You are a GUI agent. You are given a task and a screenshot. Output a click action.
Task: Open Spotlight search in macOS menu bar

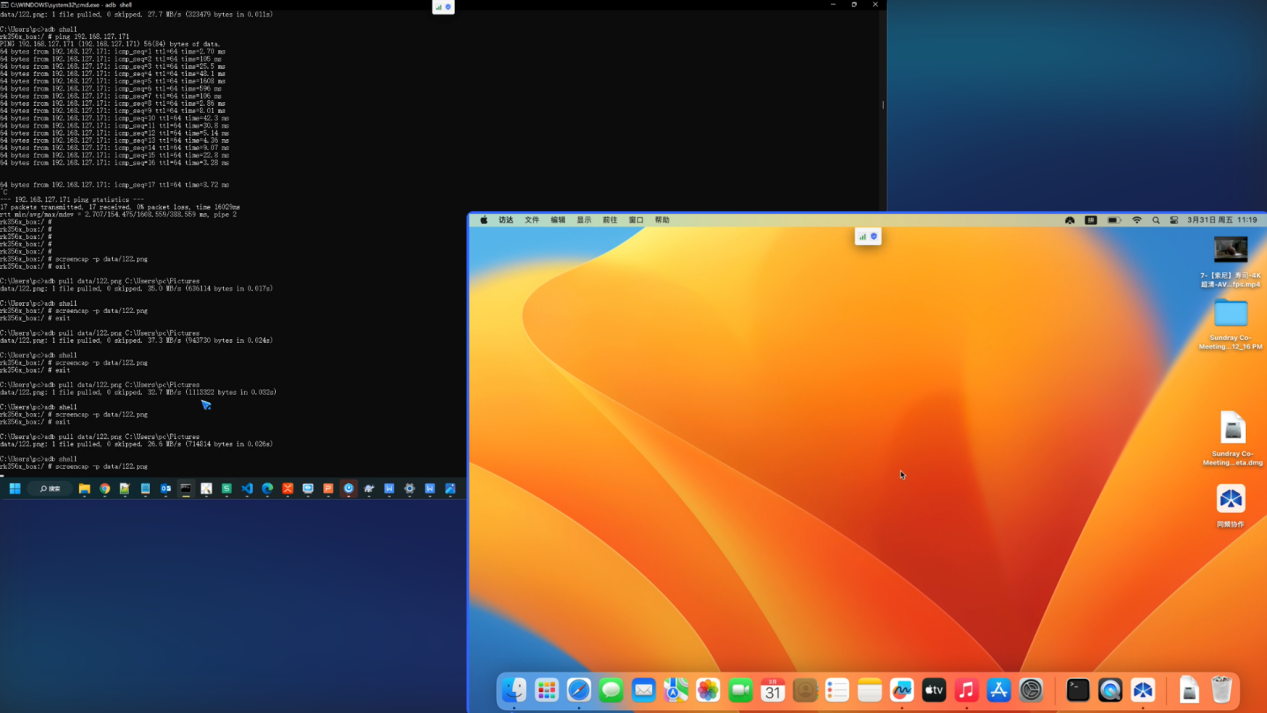1156,220
